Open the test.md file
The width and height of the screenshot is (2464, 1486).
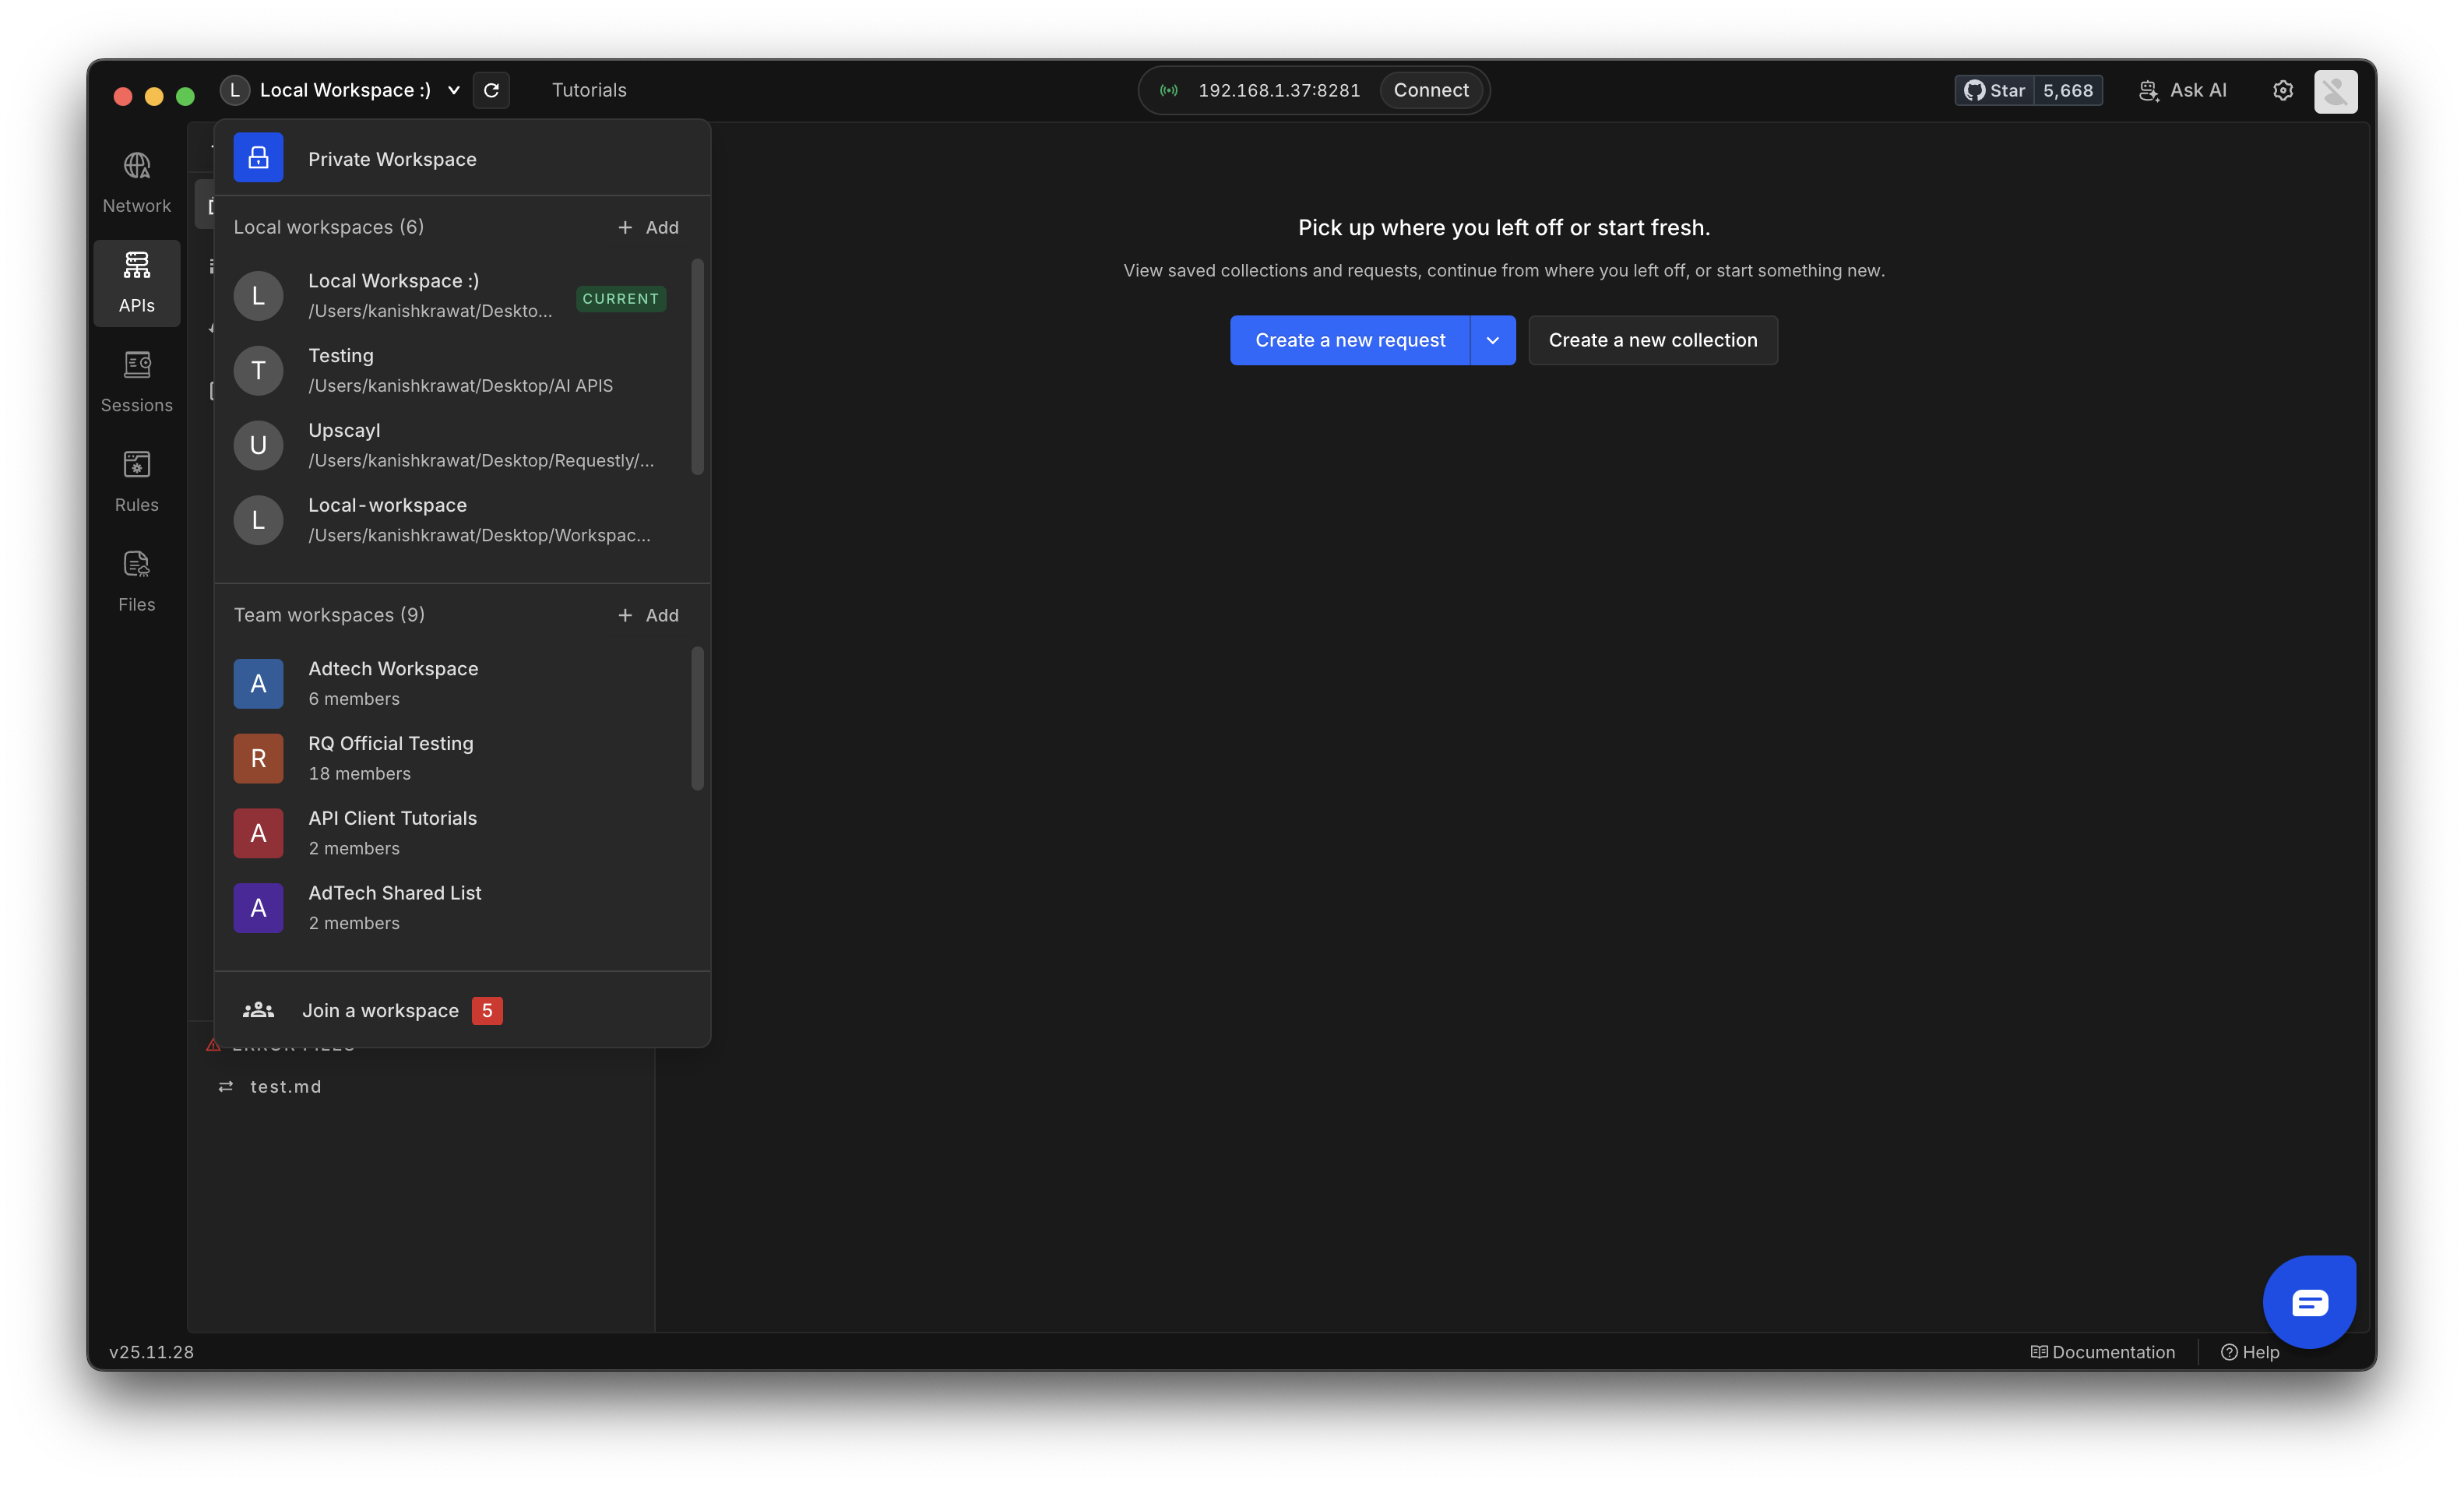point(286,1086)
